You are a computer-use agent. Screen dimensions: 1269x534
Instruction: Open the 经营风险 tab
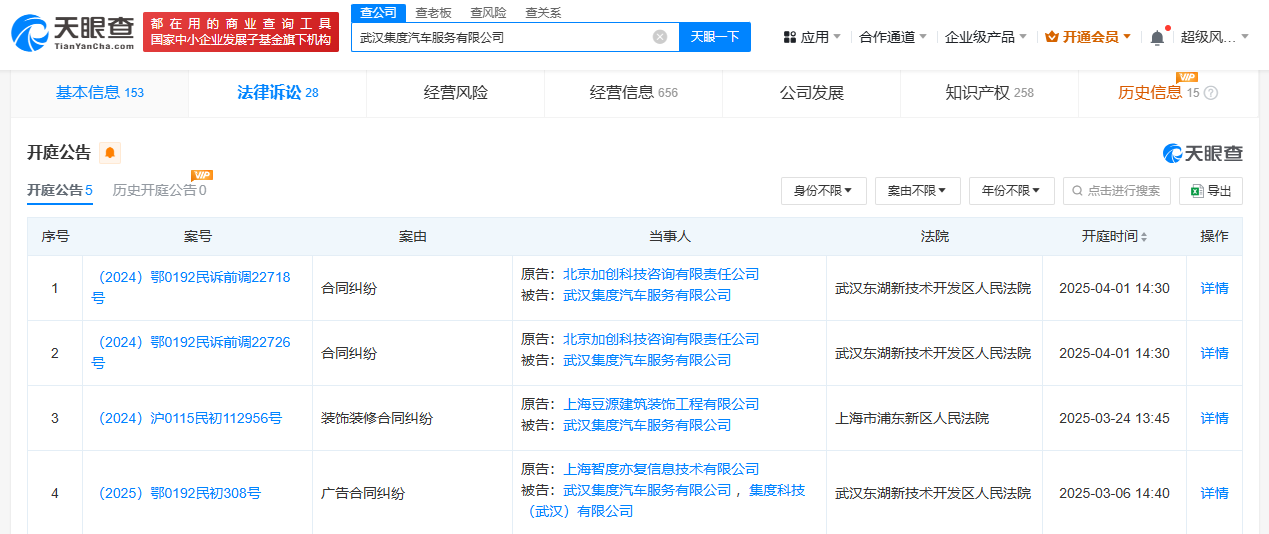click(456, 93)
